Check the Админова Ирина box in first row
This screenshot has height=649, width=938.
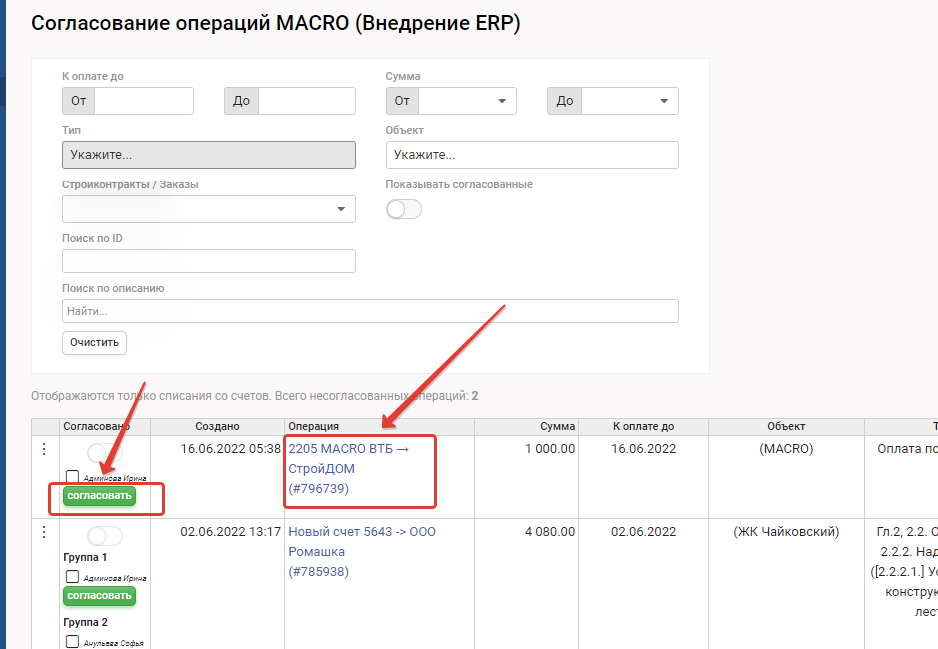[x=72, y=477]
